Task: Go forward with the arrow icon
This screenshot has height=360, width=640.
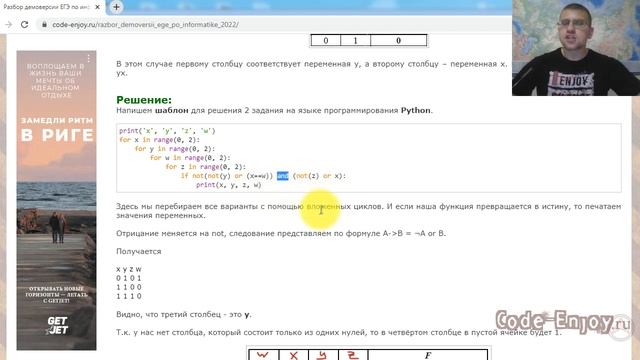Action: point(9,24)
